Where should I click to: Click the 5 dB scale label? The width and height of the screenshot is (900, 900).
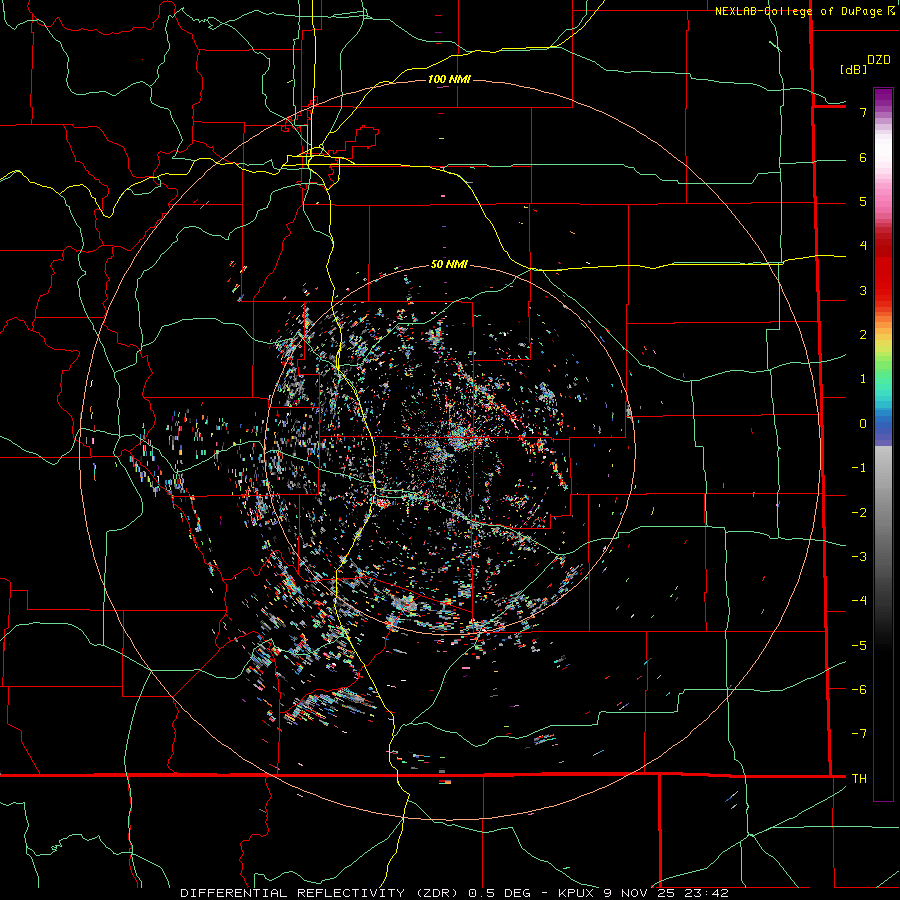coord(863,201)
